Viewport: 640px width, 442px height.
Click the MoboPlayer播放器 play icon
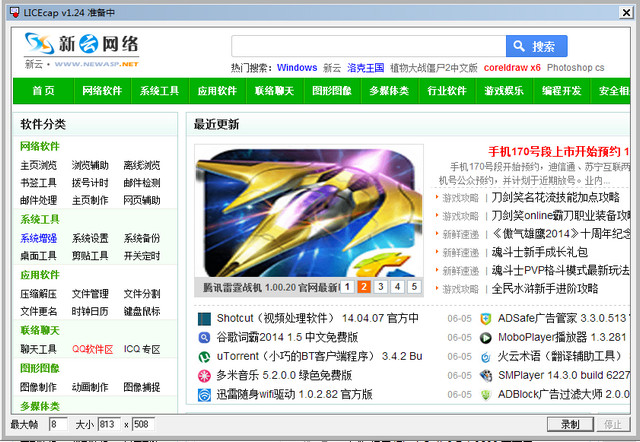pos(485,338)
